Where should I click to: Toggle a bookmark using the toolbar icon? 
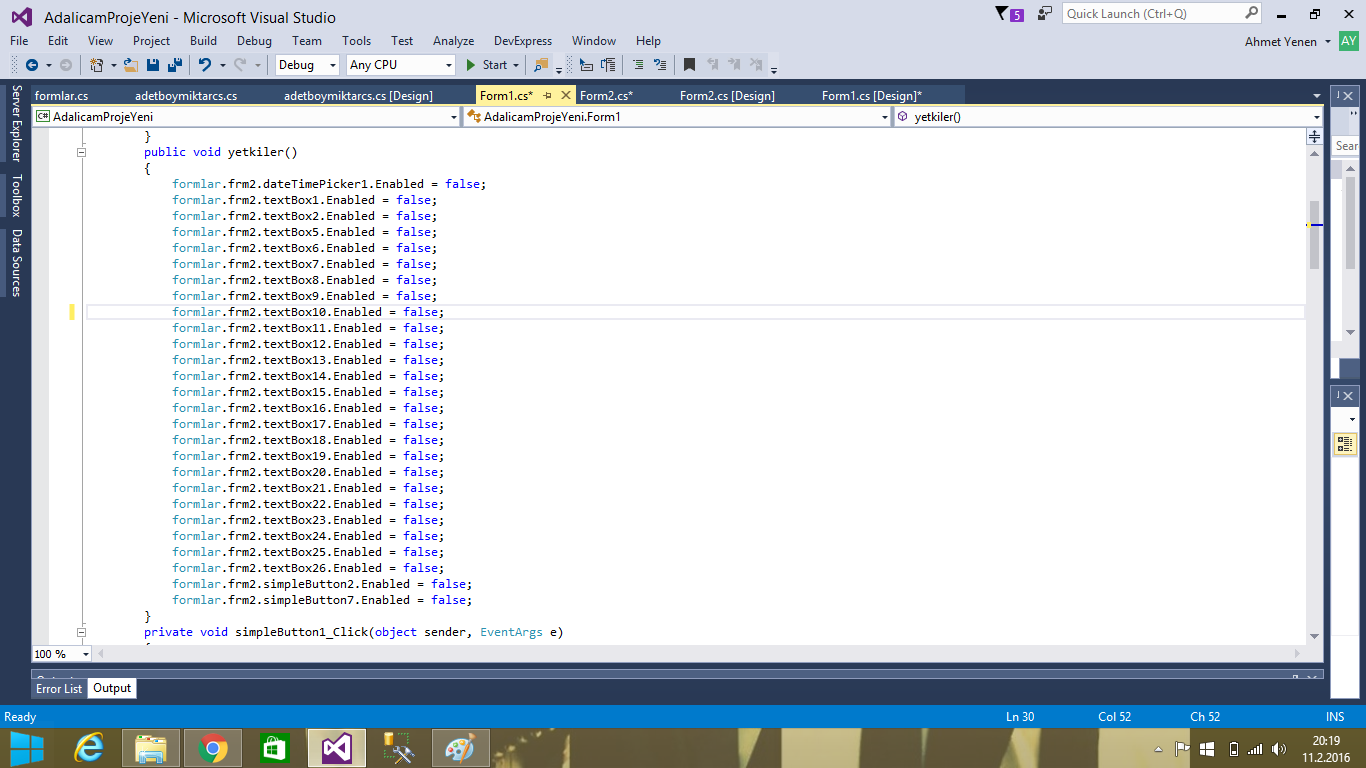click(x=689, y=64)
